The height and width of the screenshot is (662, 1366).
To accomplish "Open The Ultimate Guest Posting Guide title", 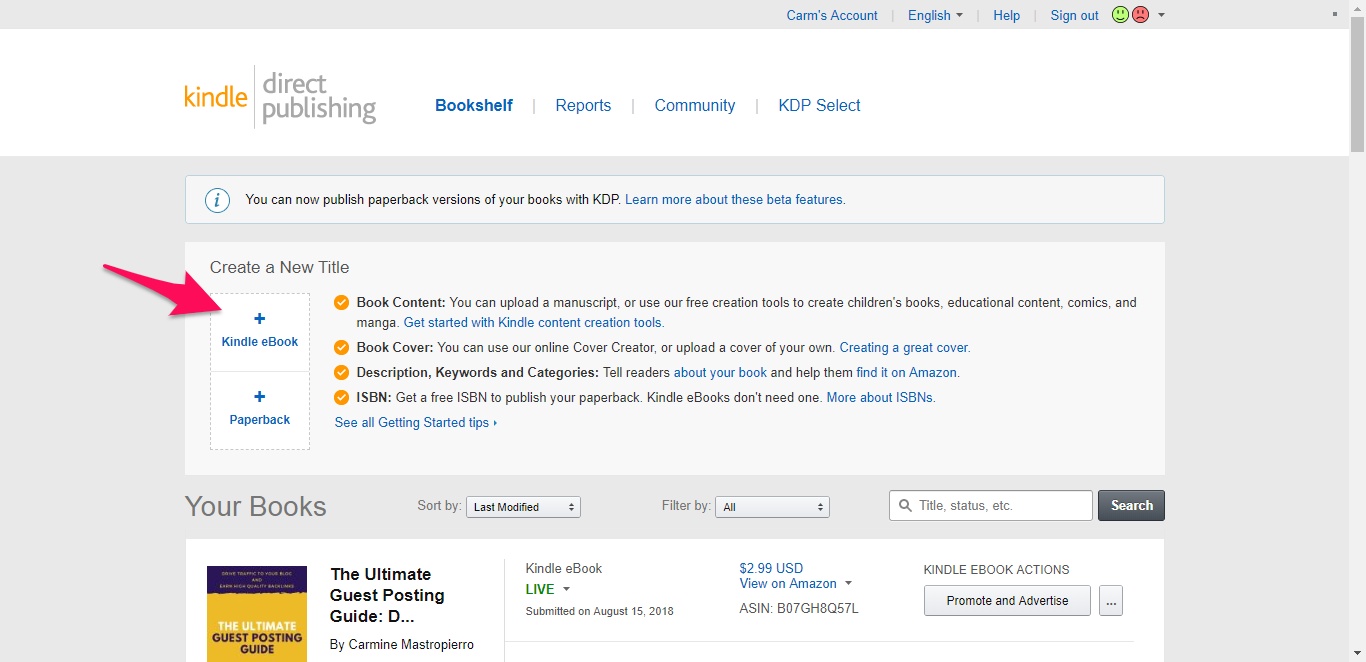I will point(388,595).
